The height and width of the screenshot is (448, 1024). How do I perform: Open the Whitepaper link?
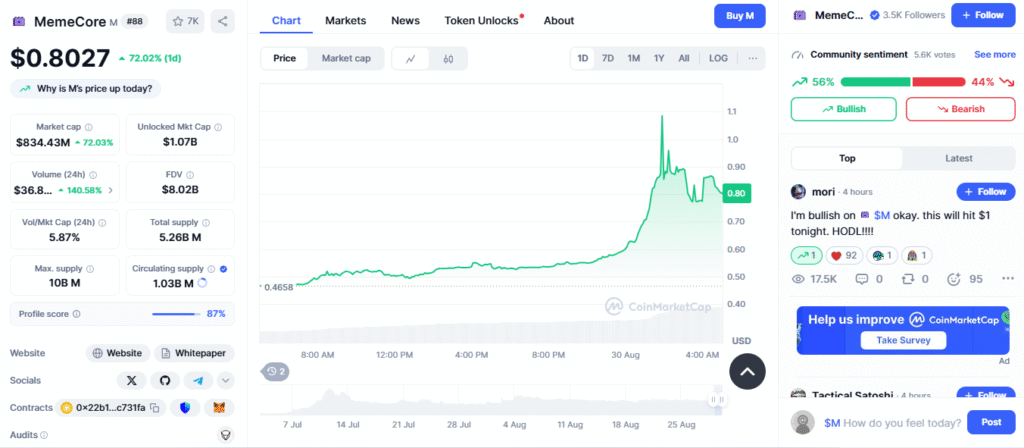pyautogui.click(x=194, y=353)
